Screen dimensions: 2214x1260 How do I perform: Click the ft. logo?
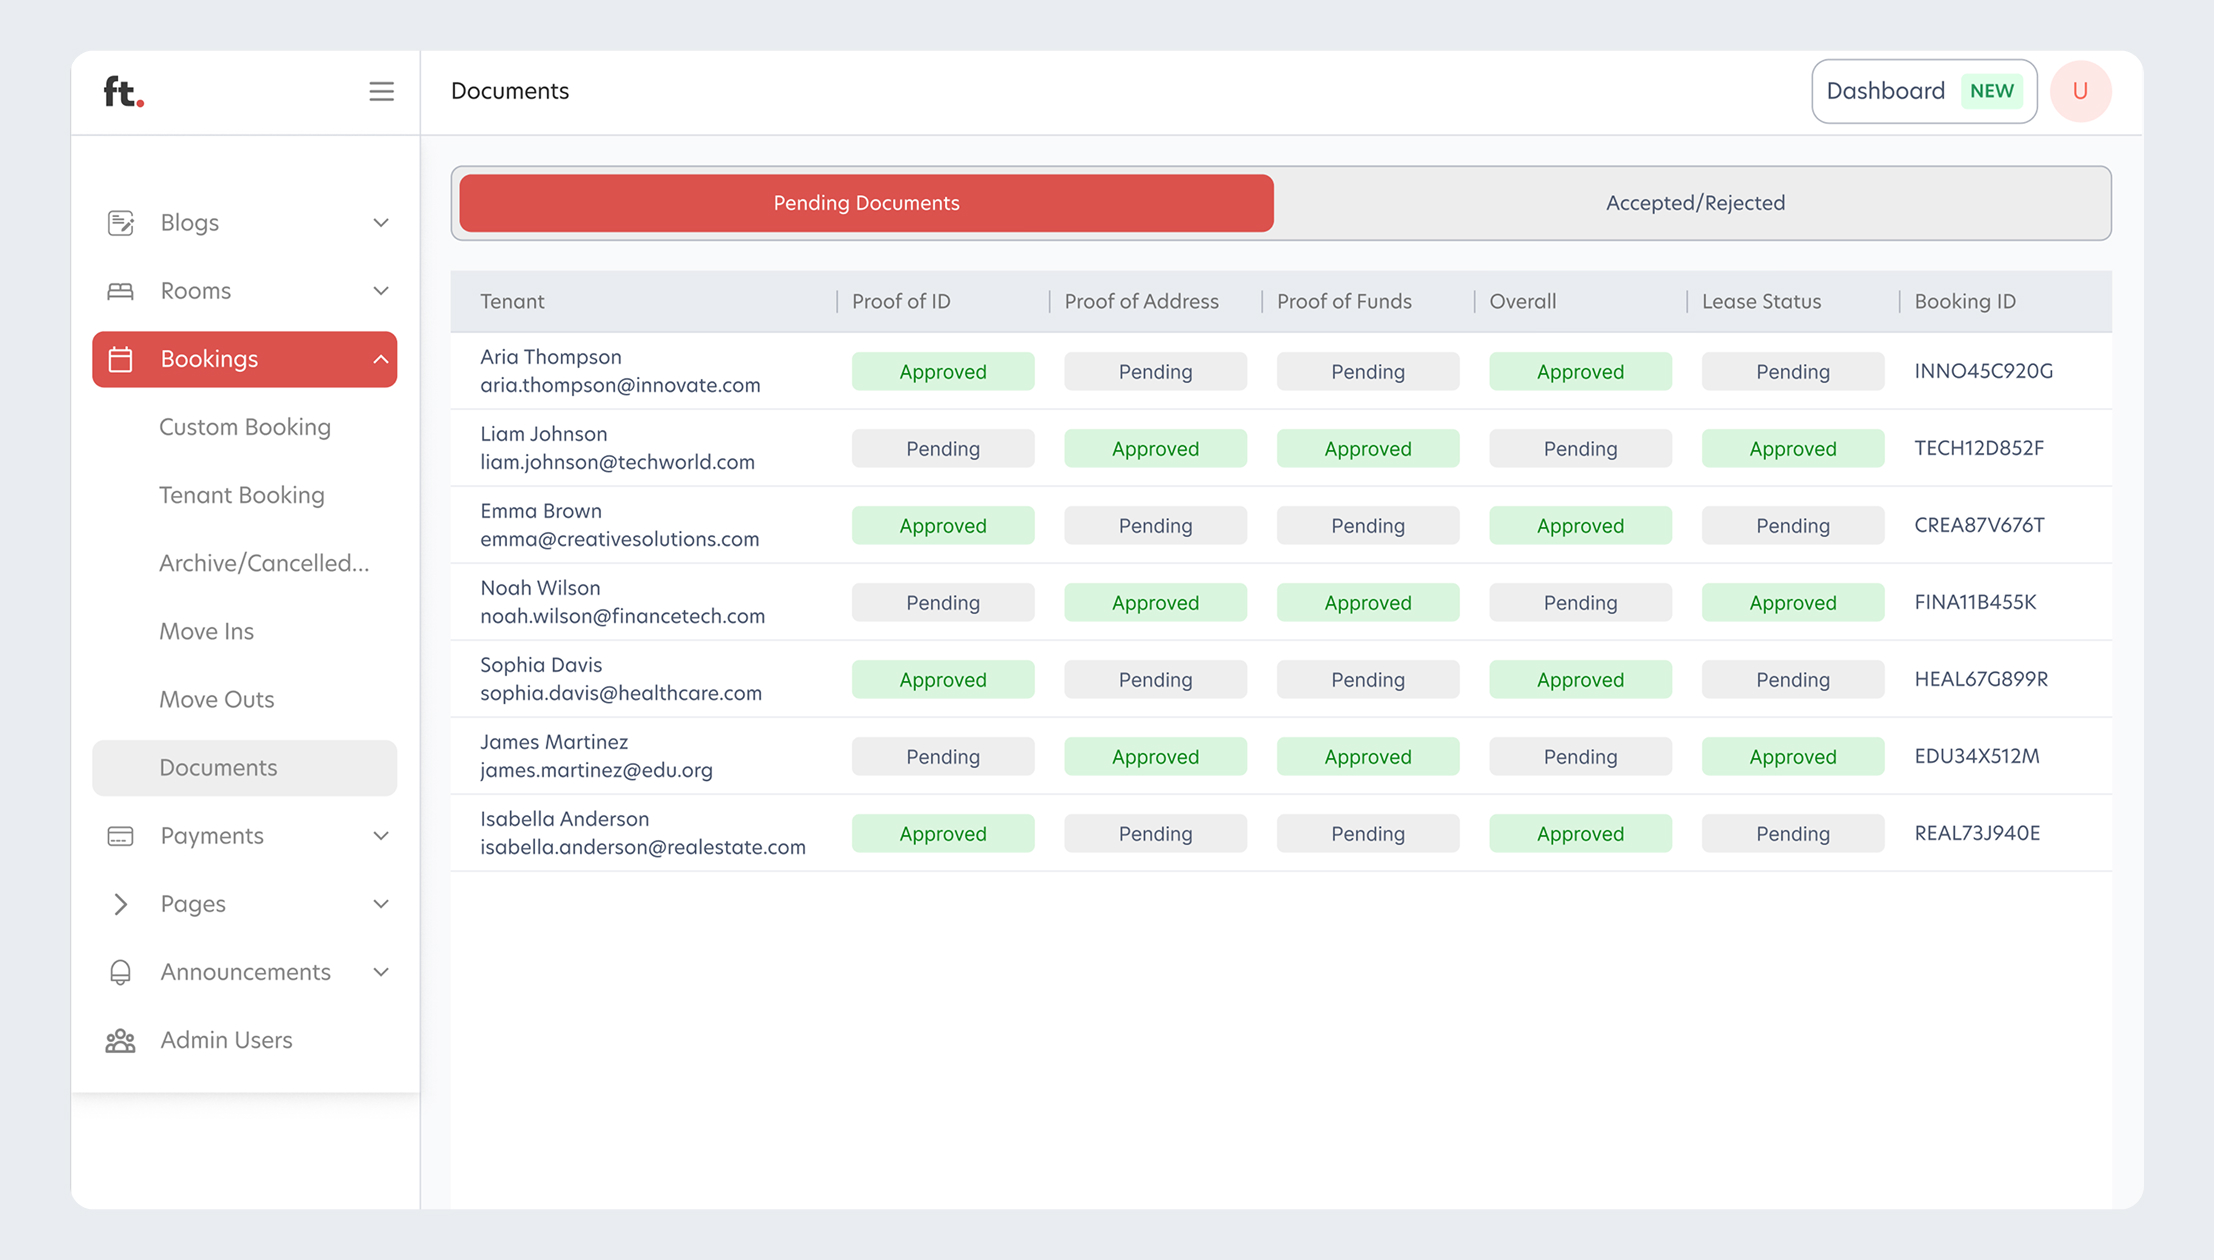tap(124, 91)
